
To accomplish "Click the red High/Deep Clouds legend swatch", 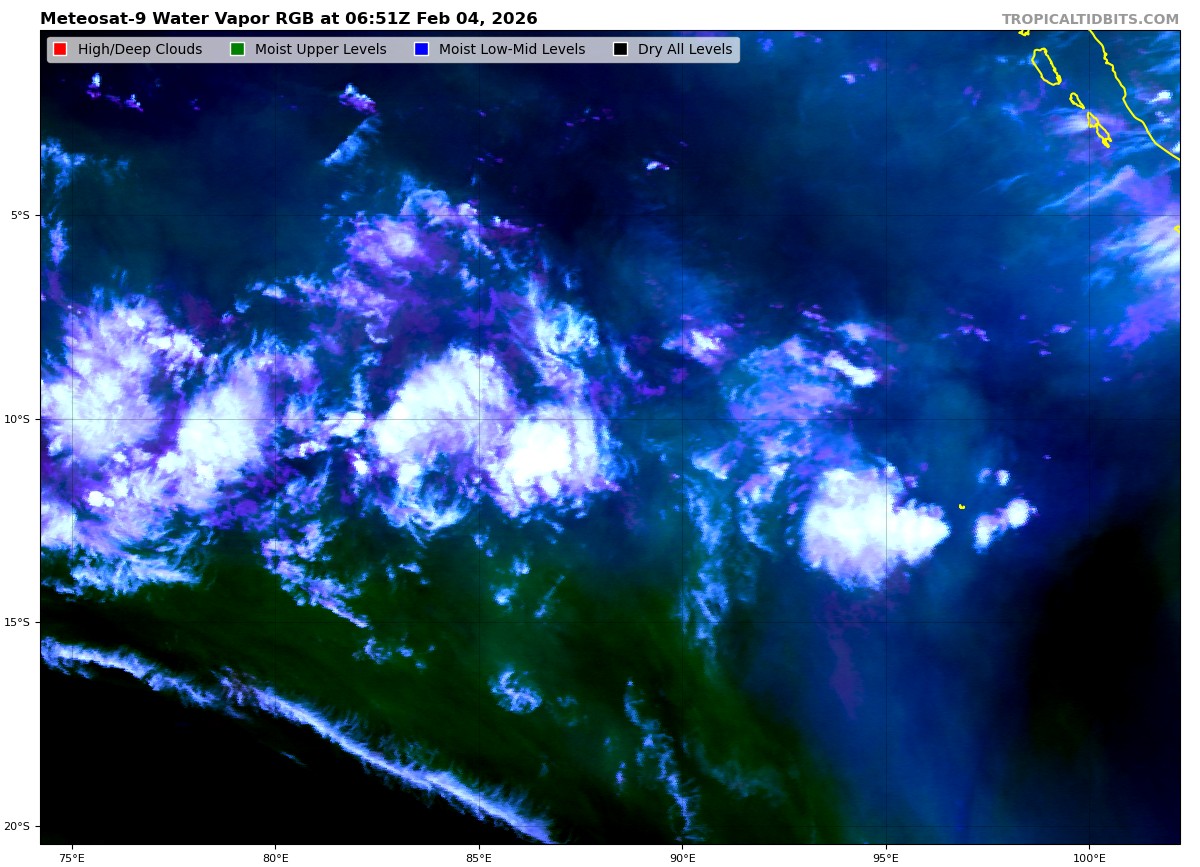I will [x=60, y=50].
